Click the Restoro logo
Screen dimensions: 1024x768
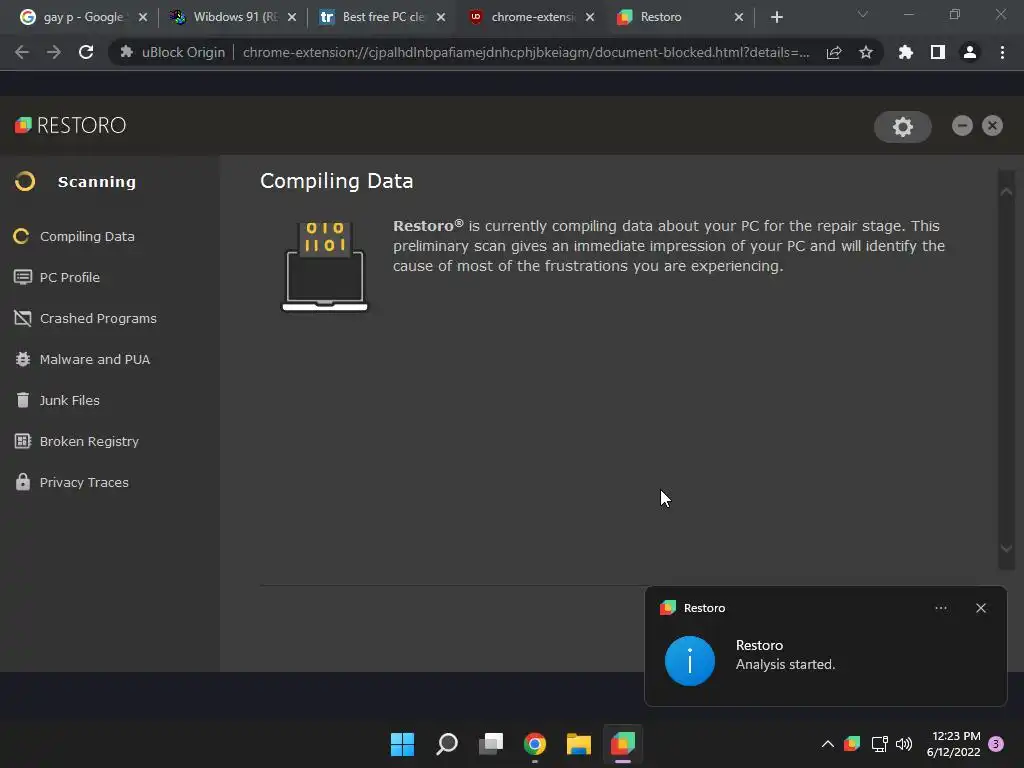[70, 125]
